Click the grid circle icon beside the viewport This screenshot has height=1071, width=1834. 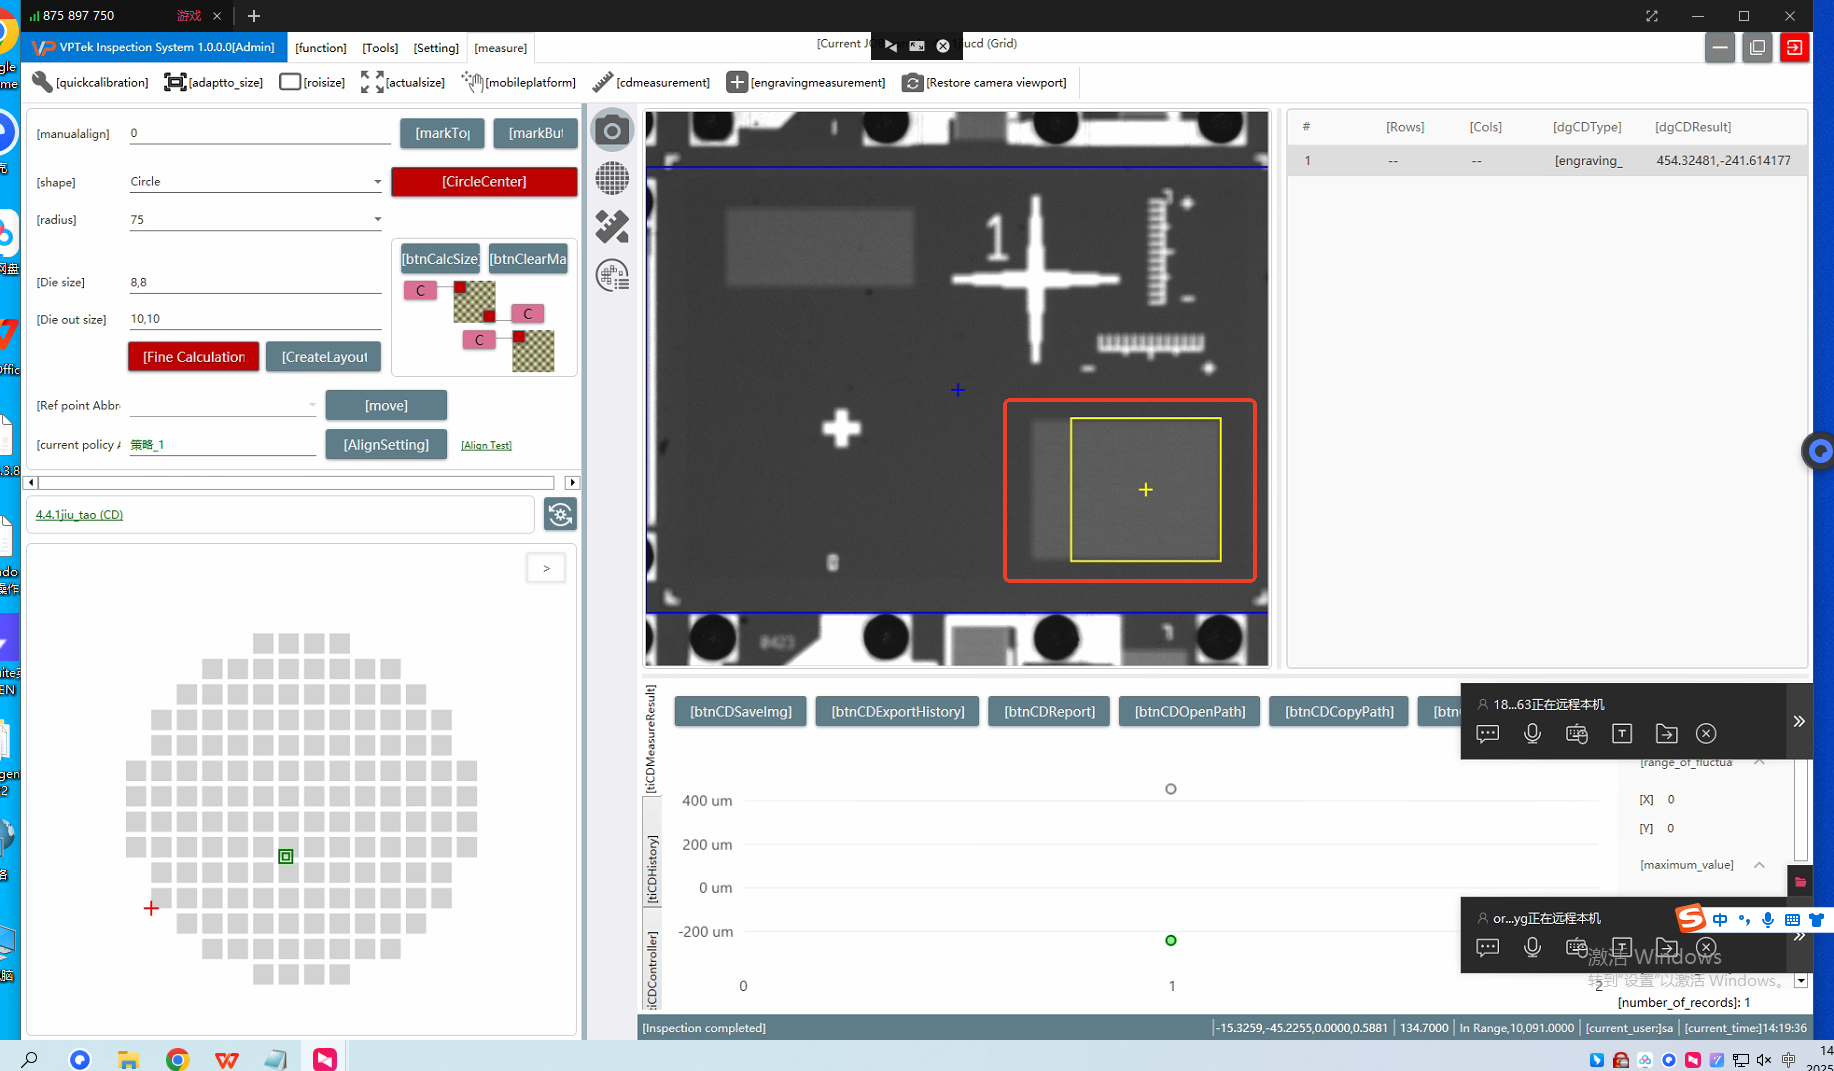coord(612,179)
